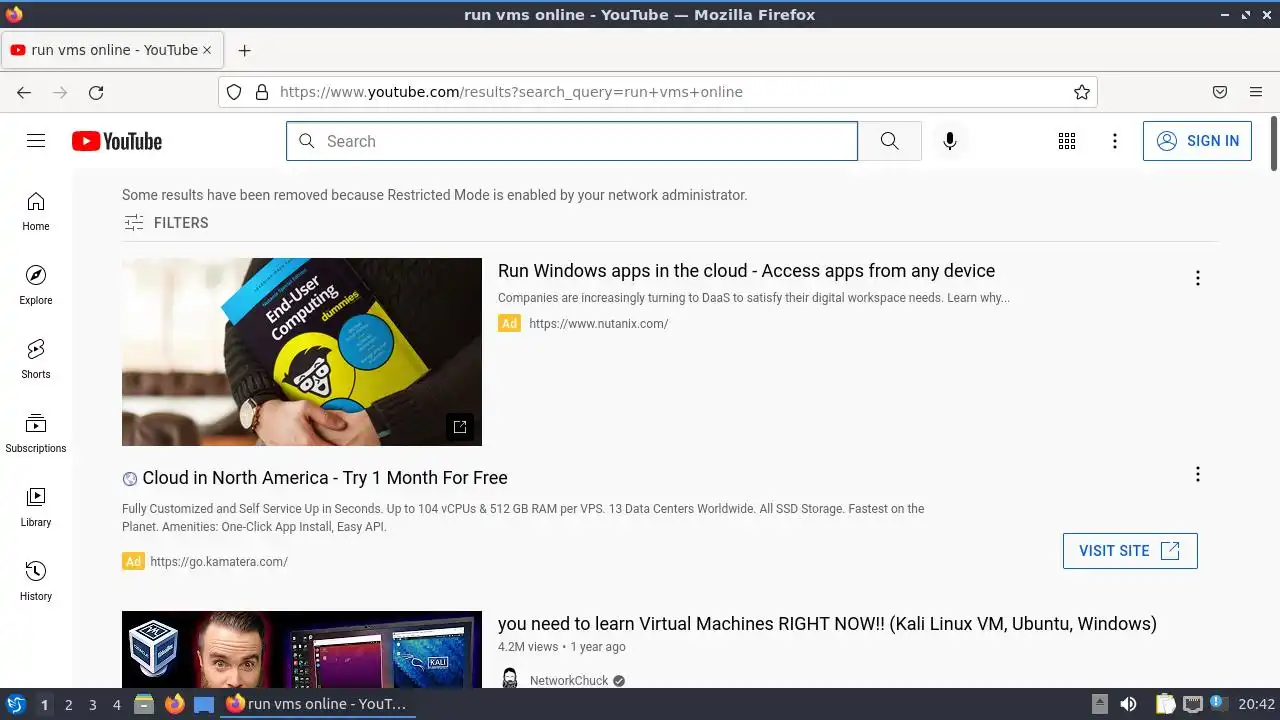Show site security padlock info
The image size is (1280, 720).
[262, 92]
